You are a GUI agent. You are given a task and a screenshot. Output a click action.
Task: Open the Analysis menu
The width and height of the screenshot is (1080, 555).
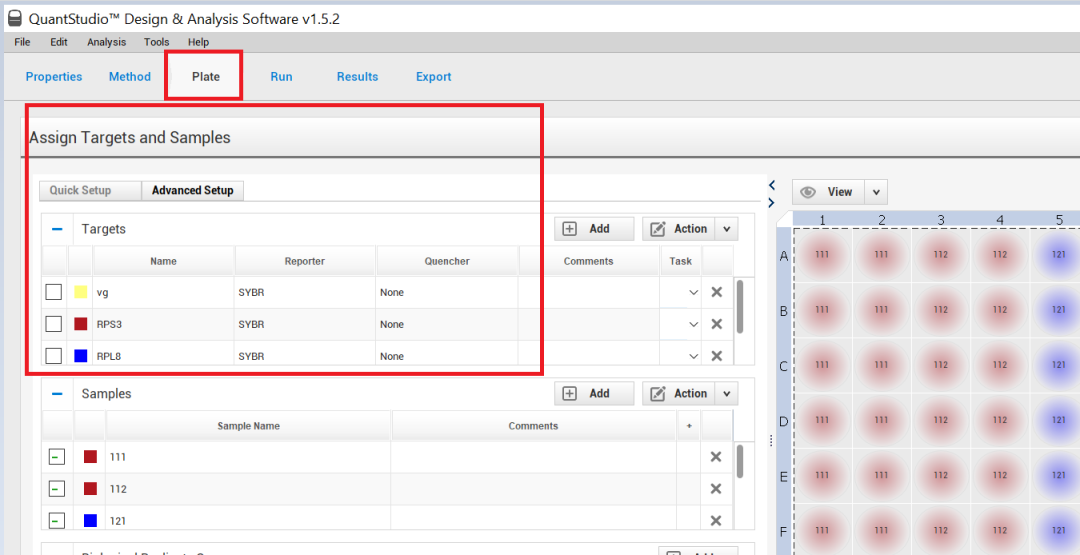click(106, 42)
